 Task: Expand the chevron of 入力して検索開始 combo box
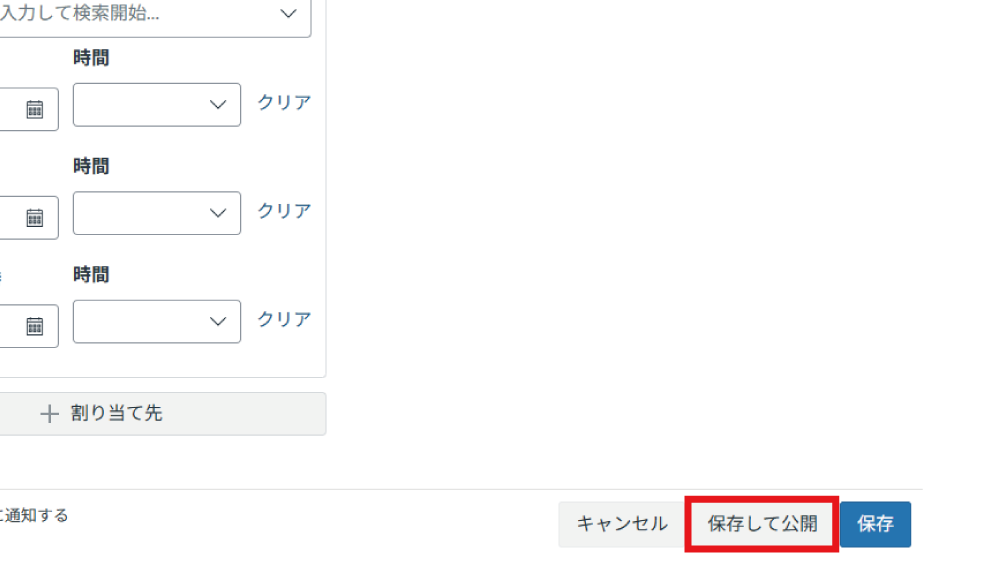[x=288, y=13]
